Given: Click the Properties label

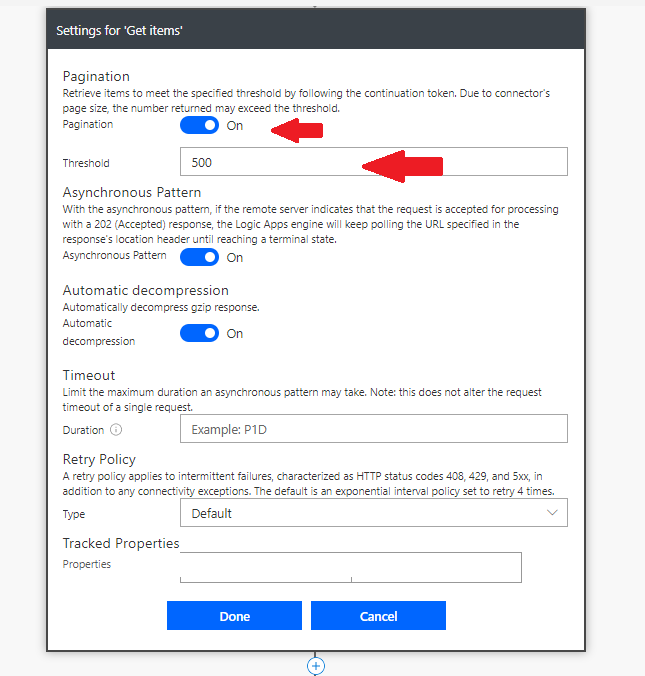Looking at the screenshot, I should pos(87,564).
